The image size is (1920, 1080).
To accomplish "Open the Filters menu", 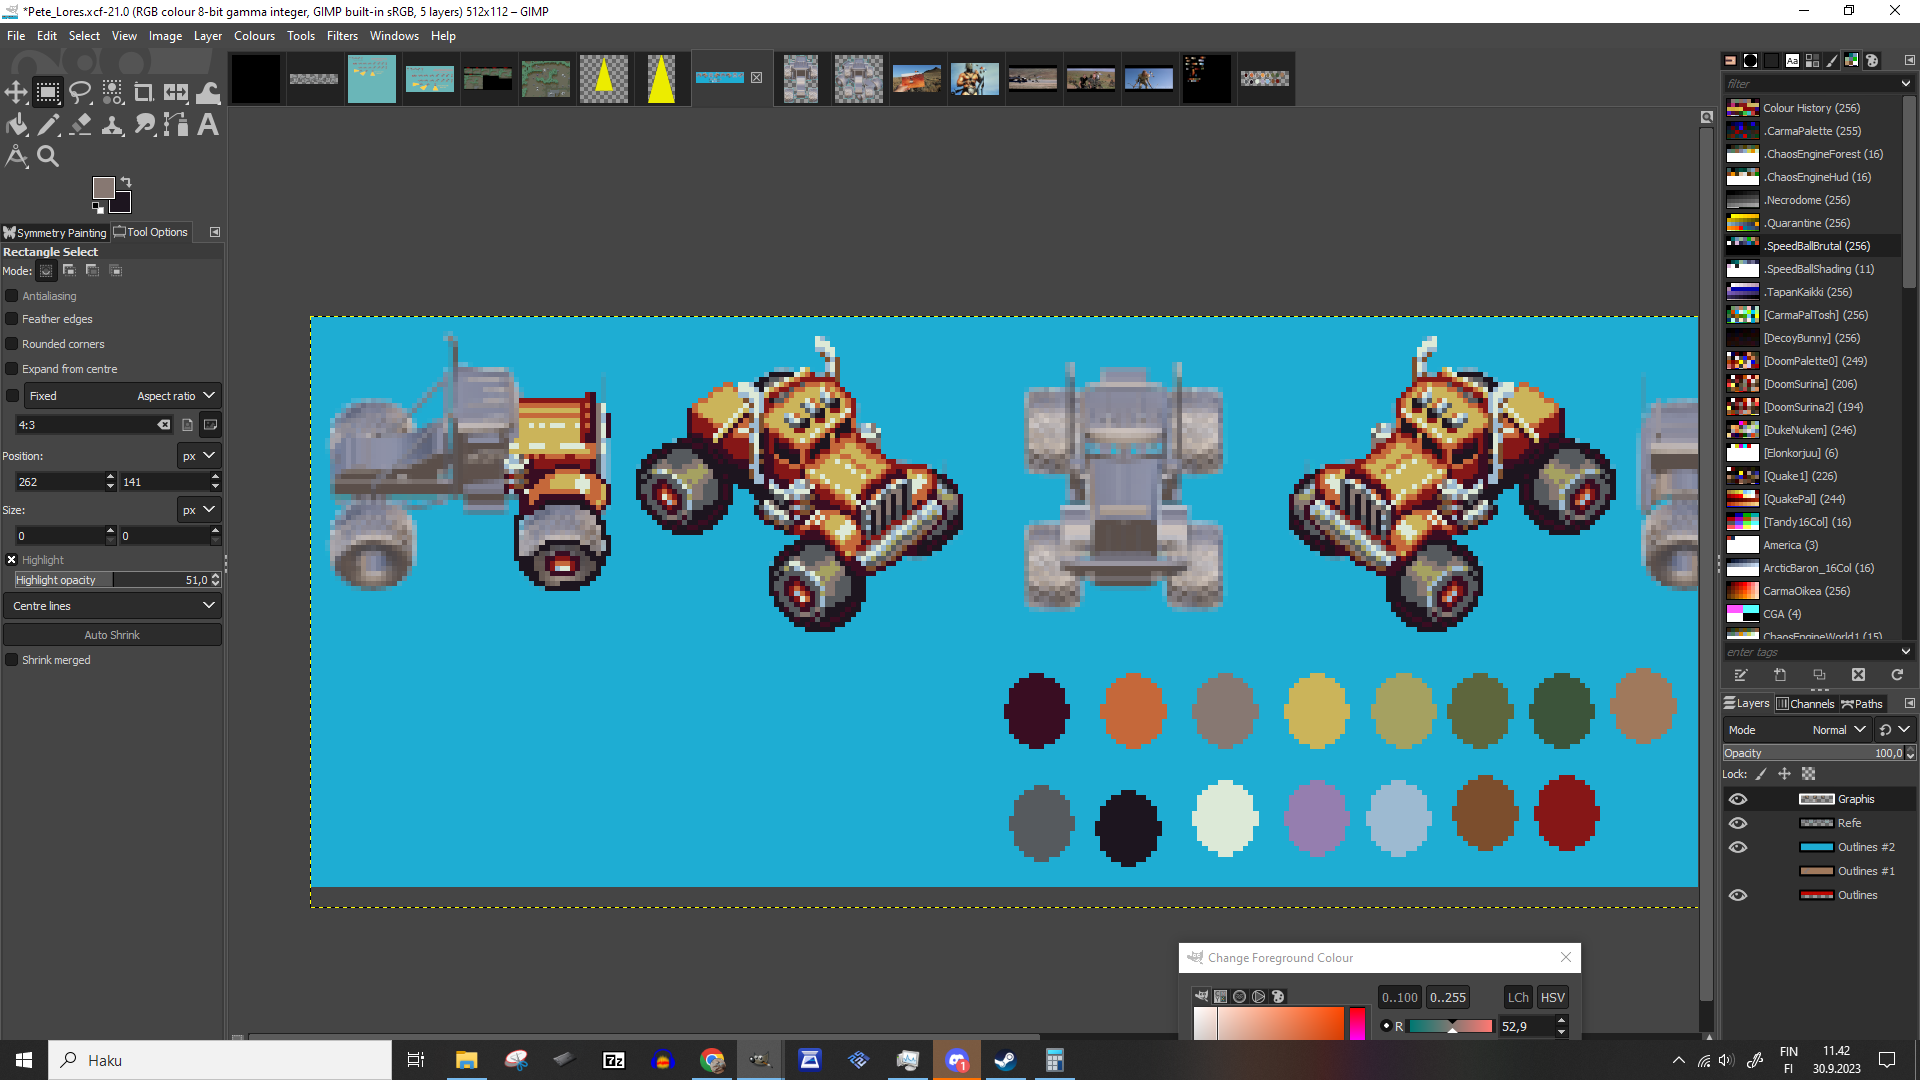I will click(x=342, y=36).
